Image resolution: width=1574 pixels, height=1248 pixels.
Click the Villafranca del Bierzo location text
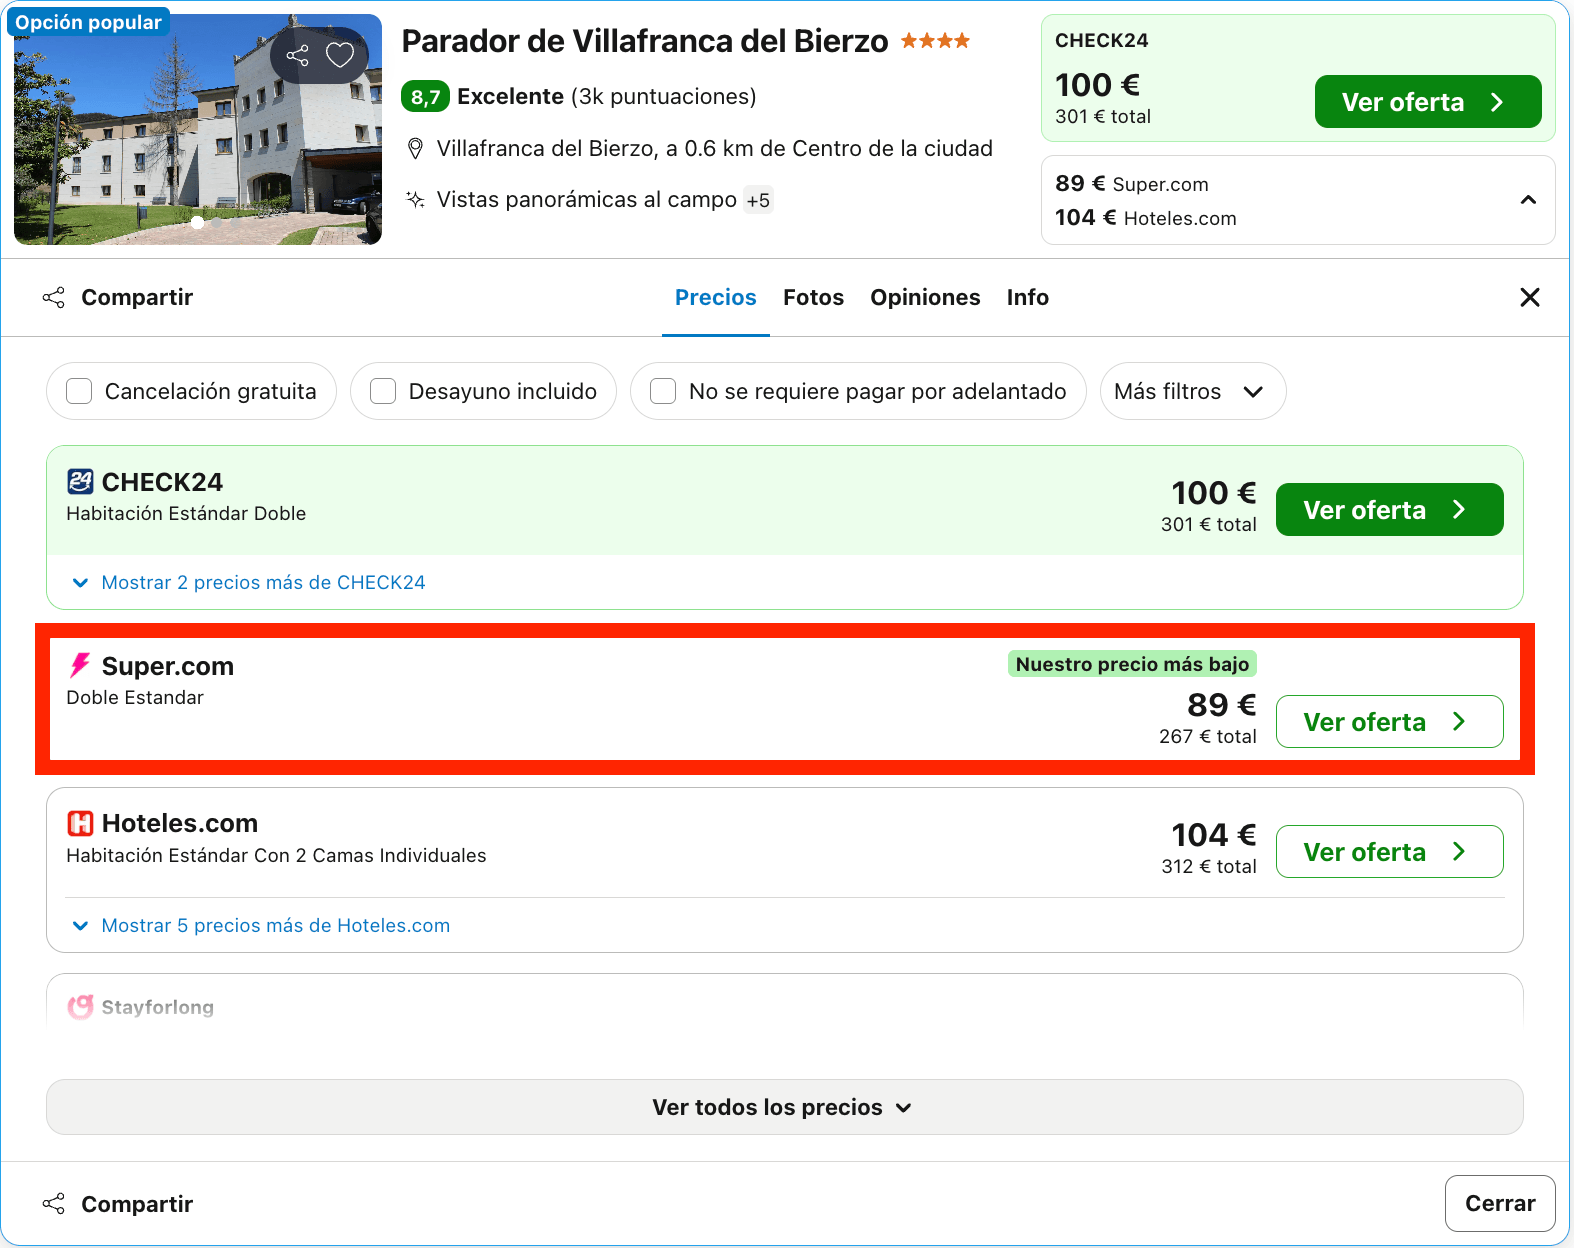coord(714,149)
